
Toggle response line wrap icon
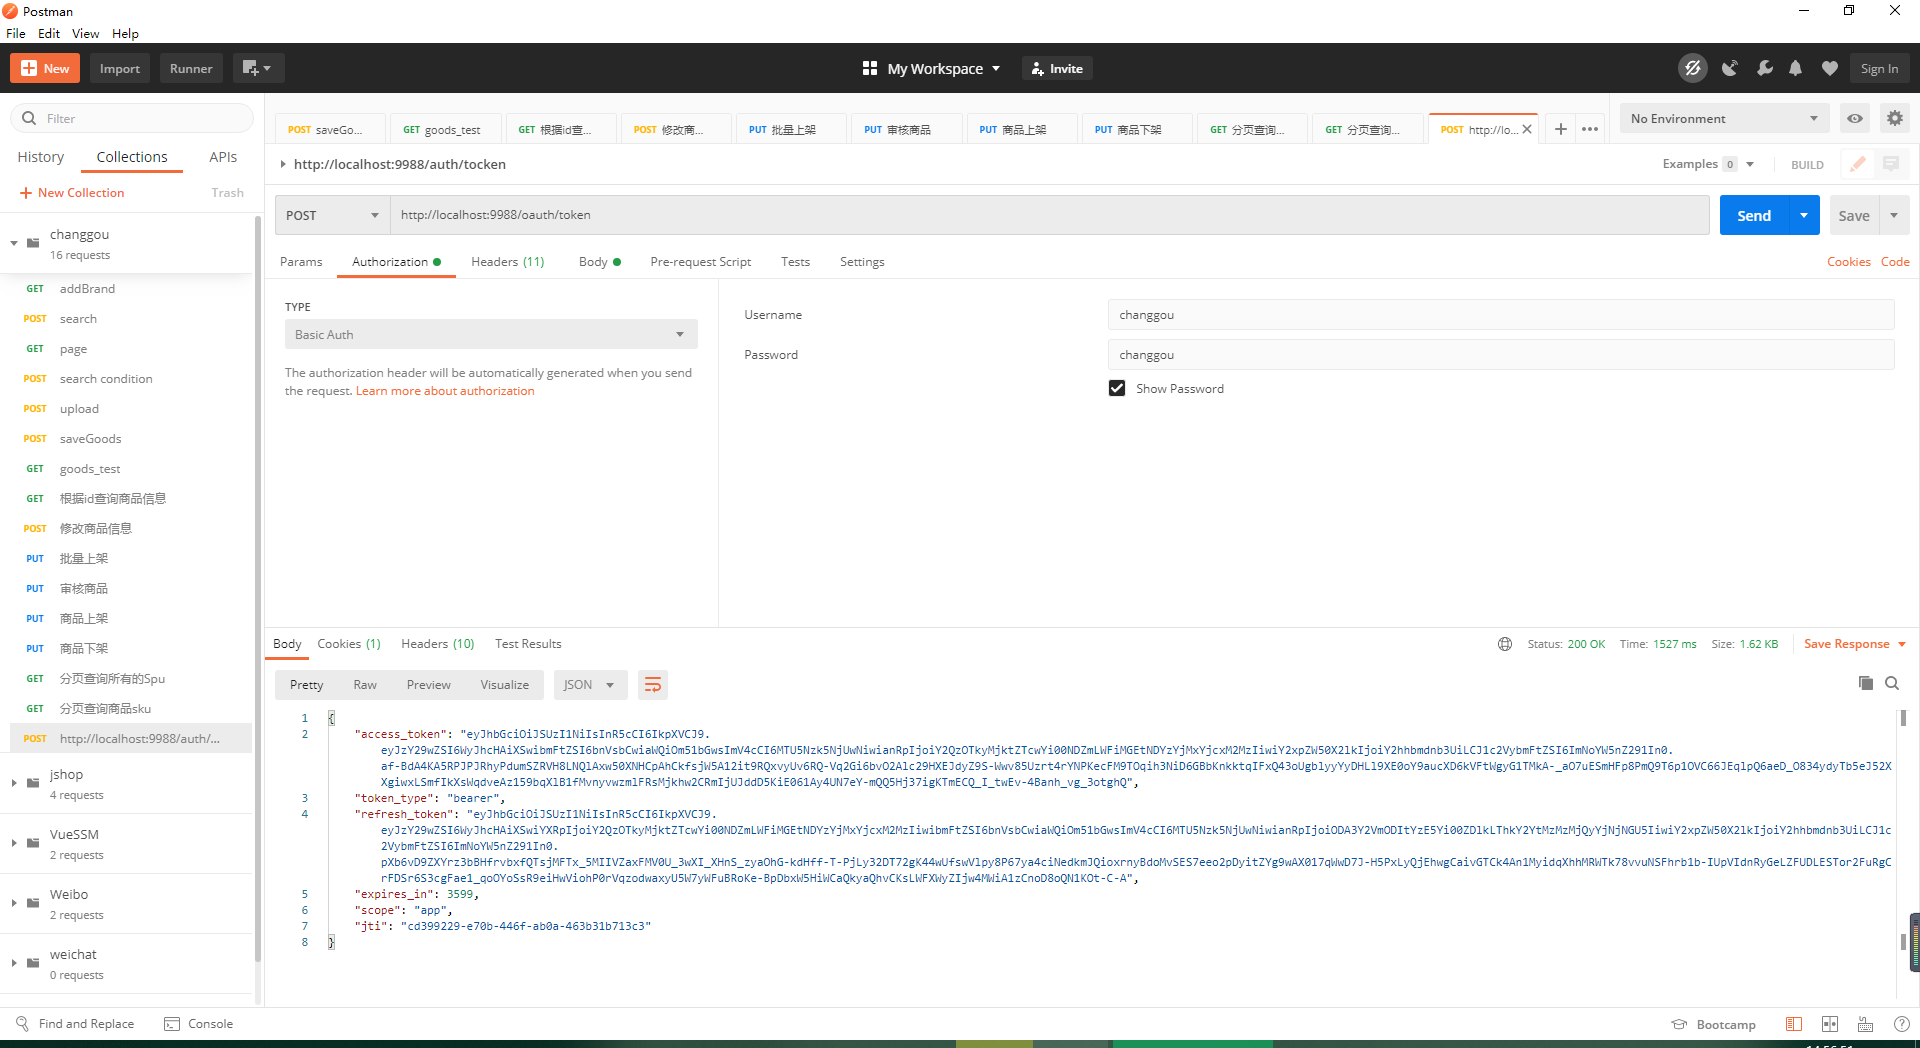coord(652,685)
